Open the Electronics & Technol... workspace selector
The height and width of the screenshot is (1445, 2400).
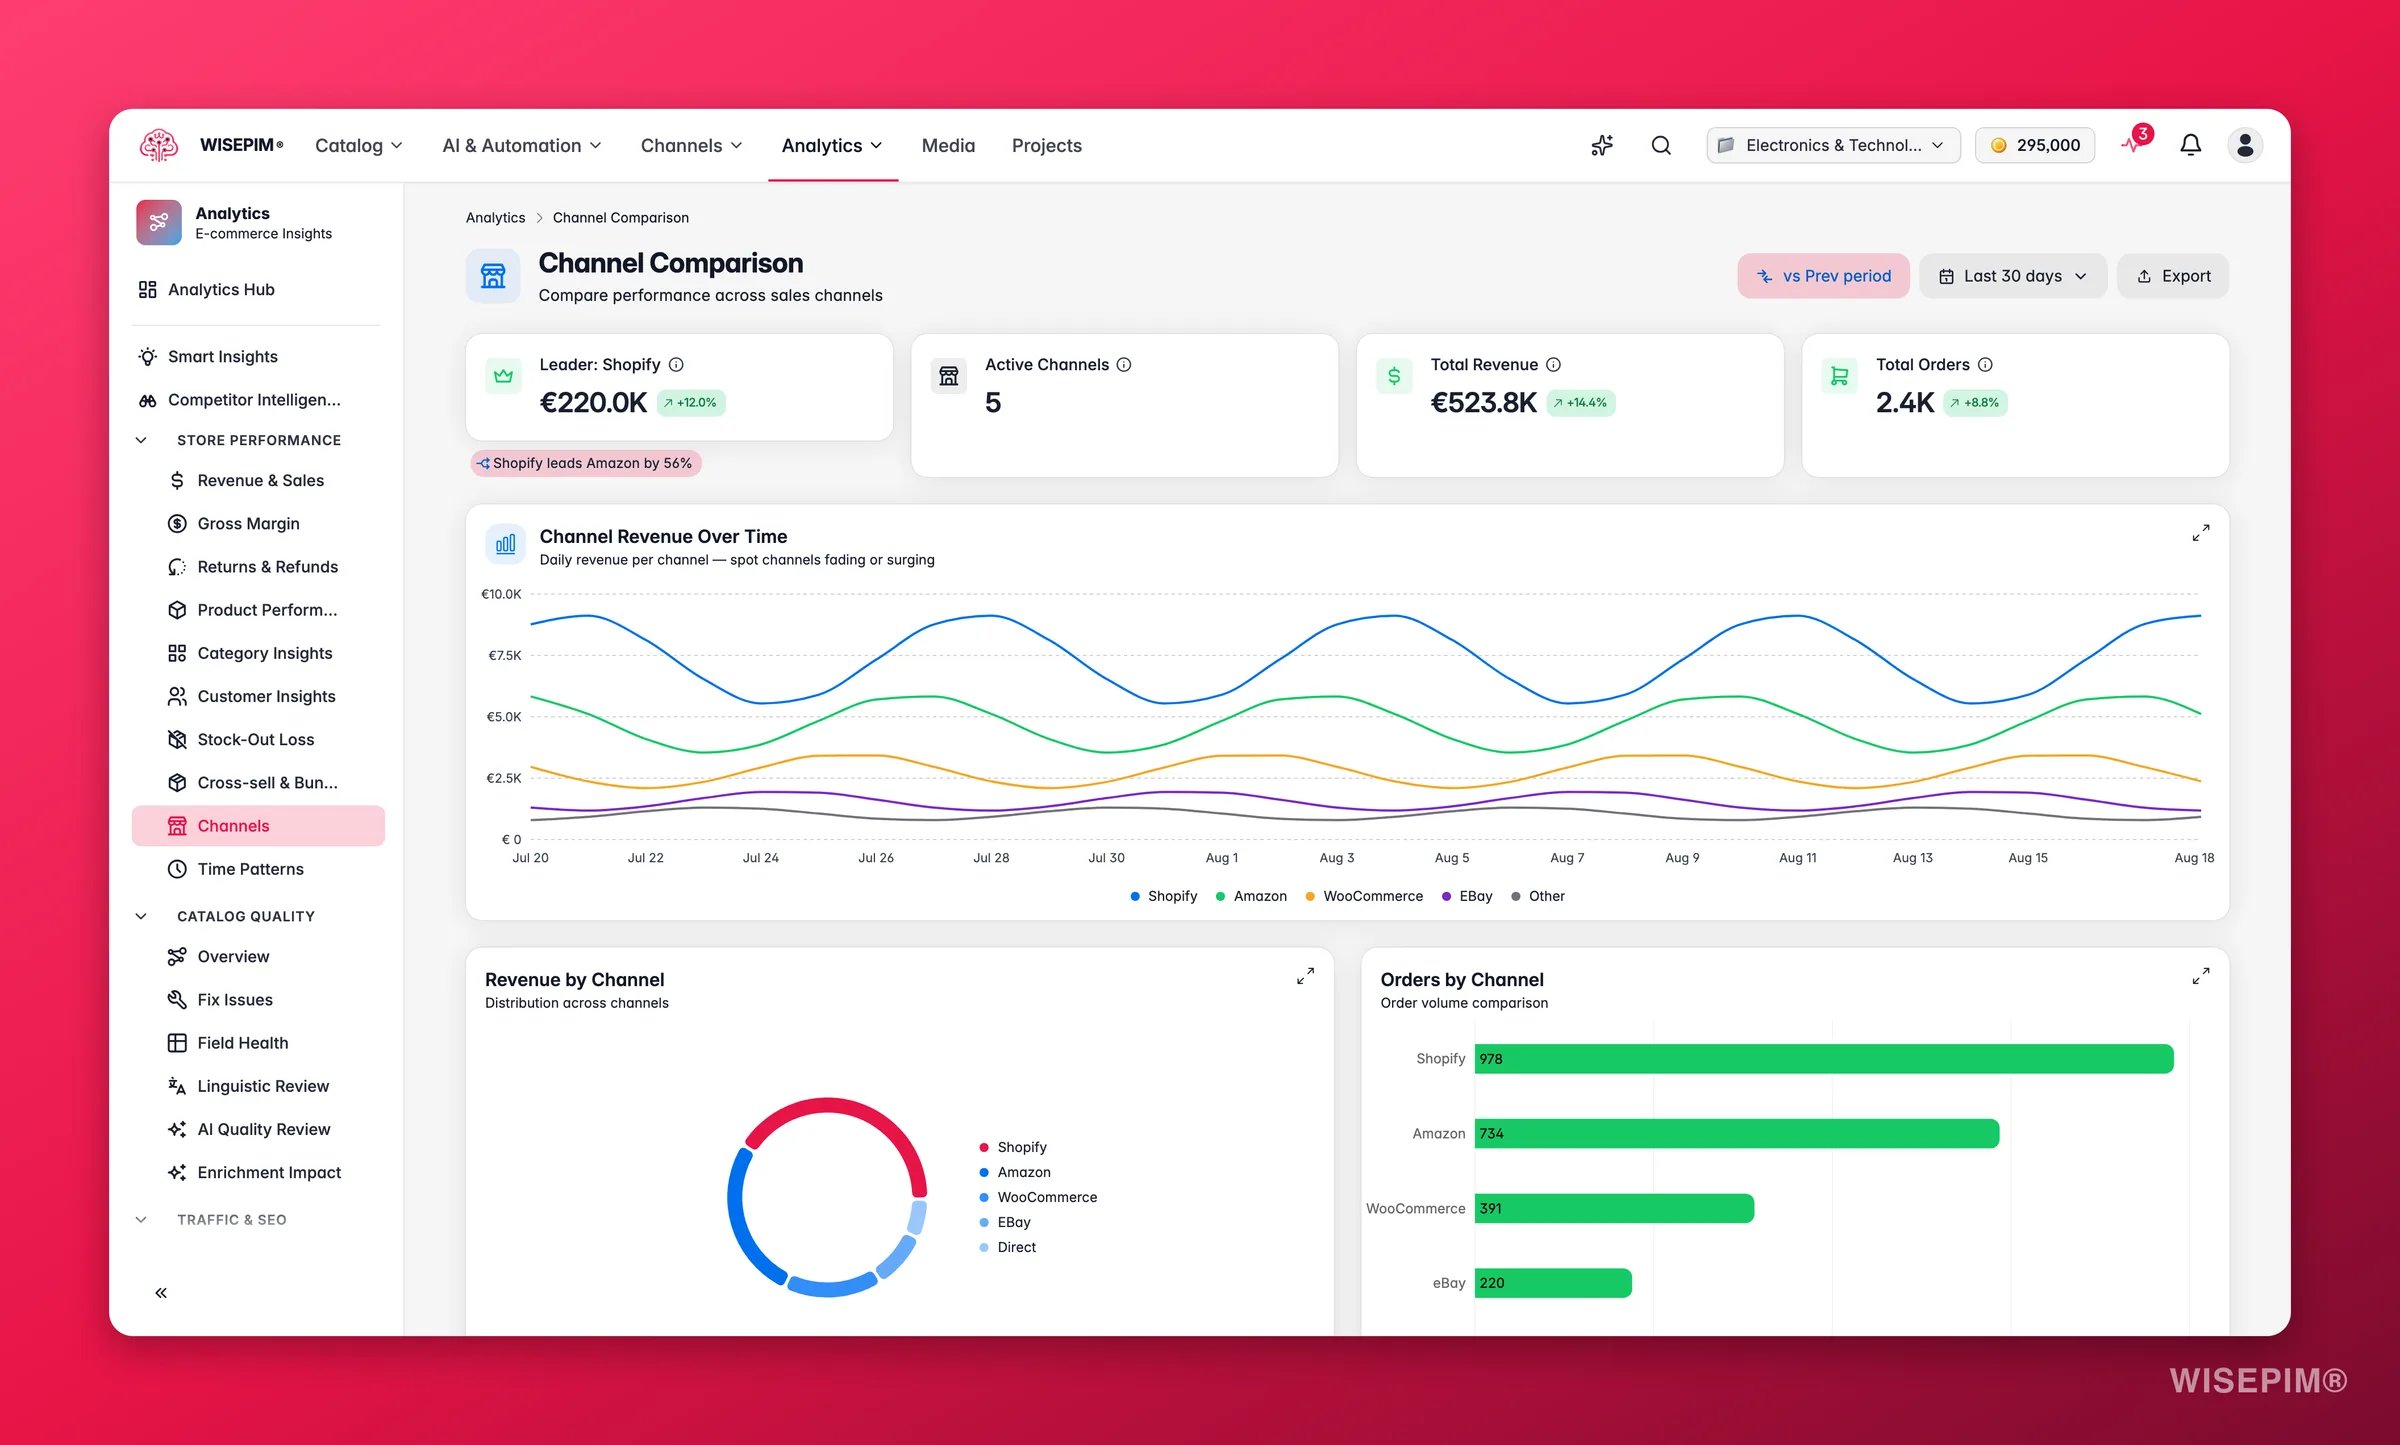(1833, 145)
